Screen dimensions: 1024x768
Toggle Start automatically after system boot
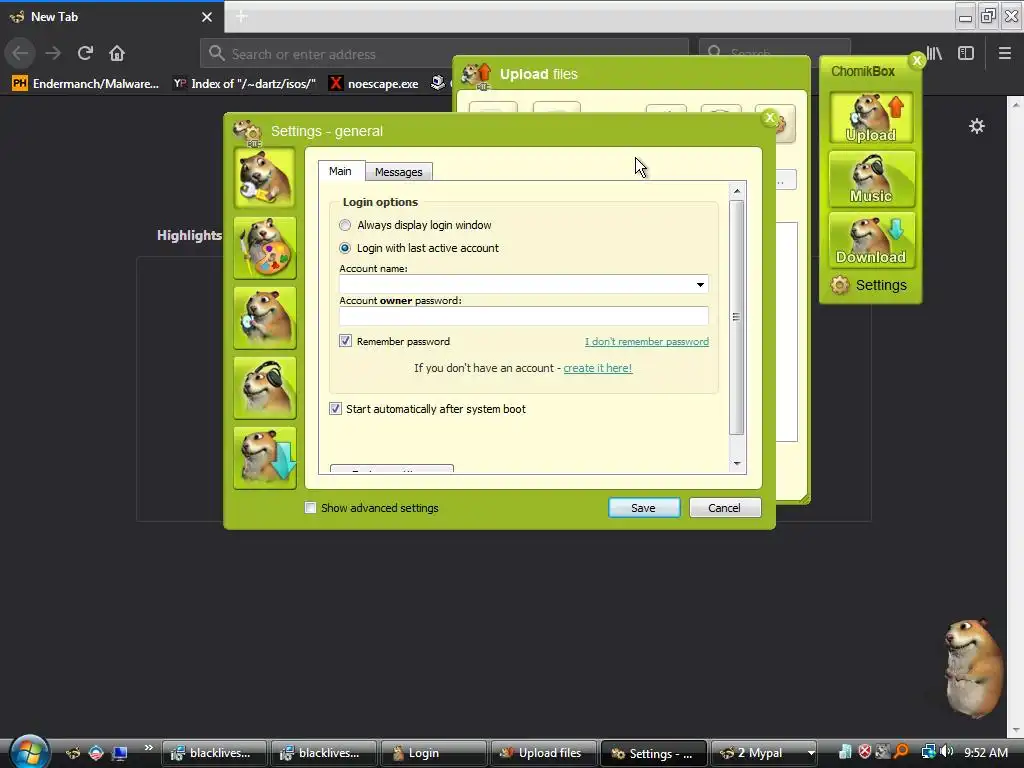tap(335, 409)
